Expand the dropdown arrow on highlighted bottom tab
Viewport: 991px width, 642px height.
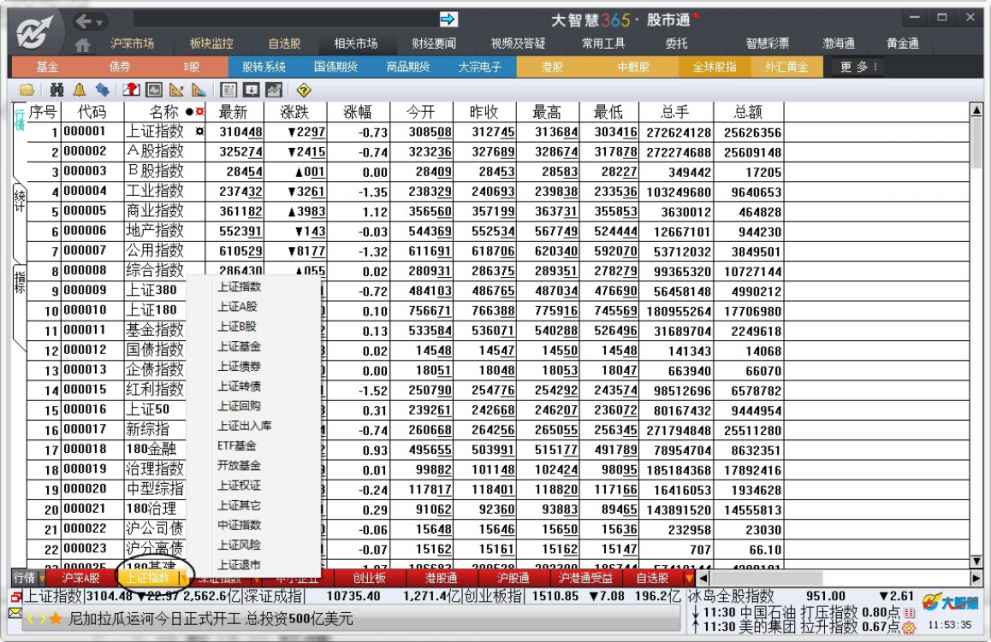pyautogui.click(x=183, y=579)
